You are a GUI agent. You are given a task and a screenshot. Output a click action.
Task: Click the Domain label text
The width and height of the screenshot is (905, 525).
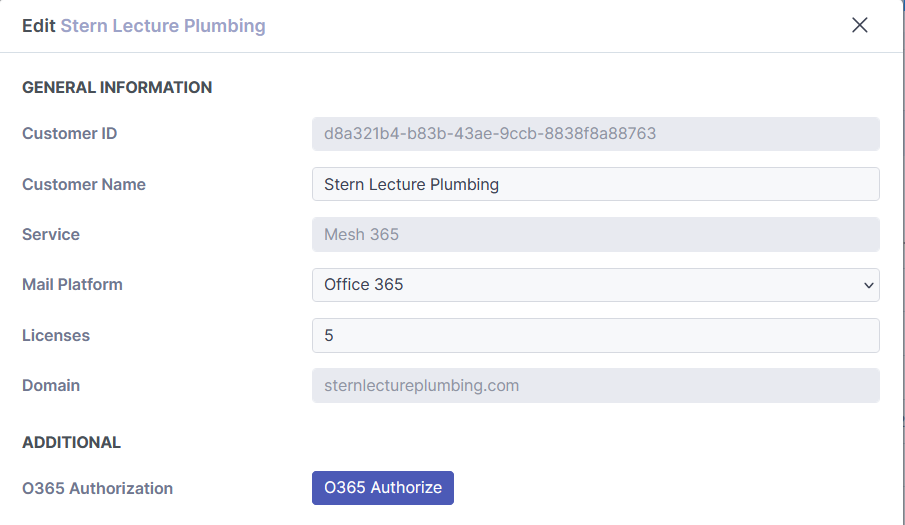(51, 385)
